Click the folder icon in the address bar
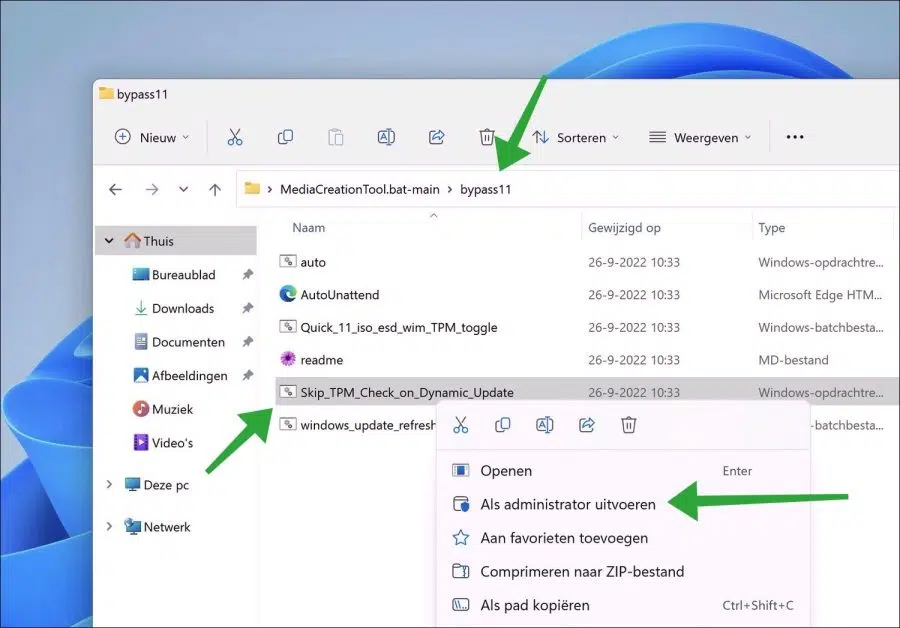 point(252,188)
